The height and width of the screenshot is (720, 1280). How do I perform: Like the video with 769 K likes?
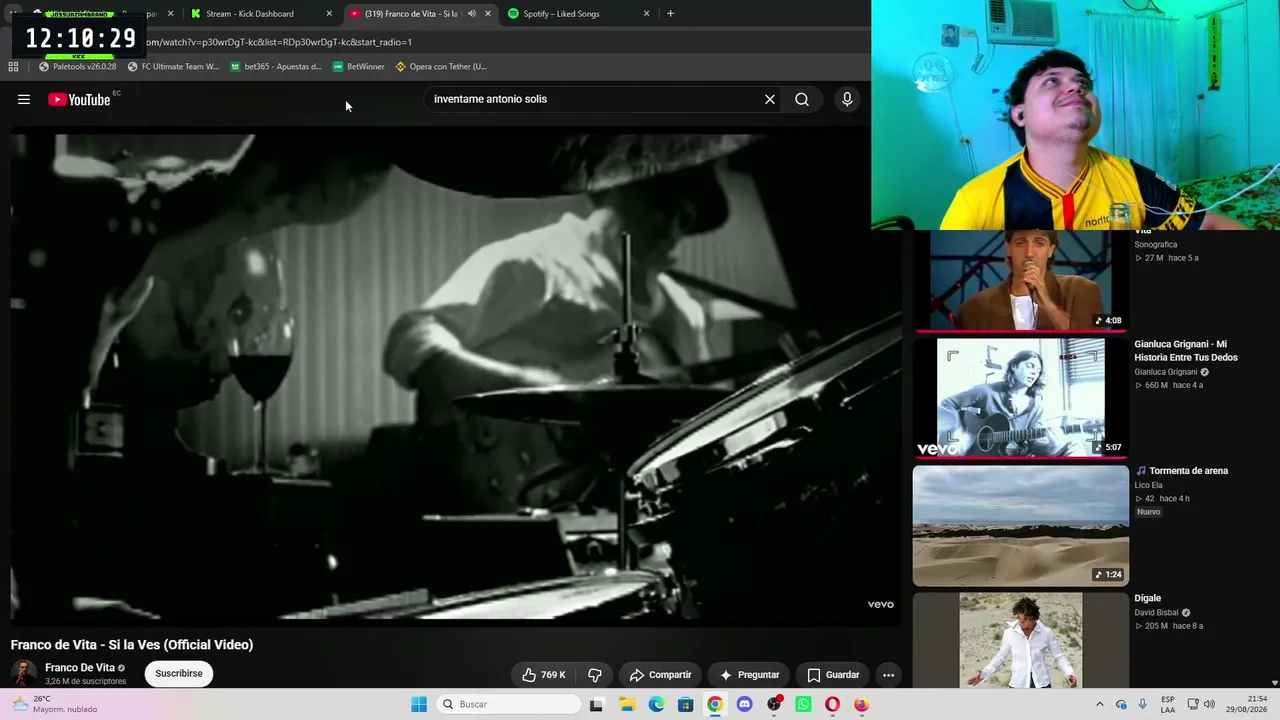tap(544, 675)
